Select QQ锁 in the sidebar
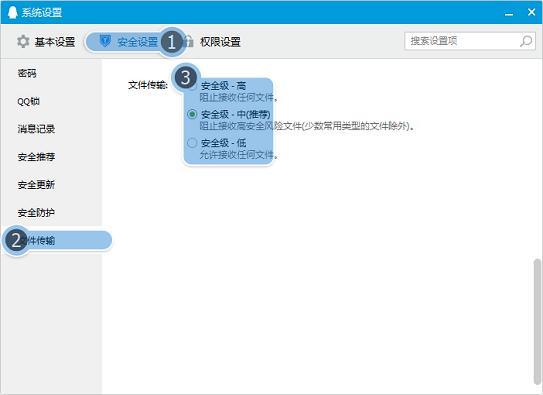 click(x=28, y=101)
